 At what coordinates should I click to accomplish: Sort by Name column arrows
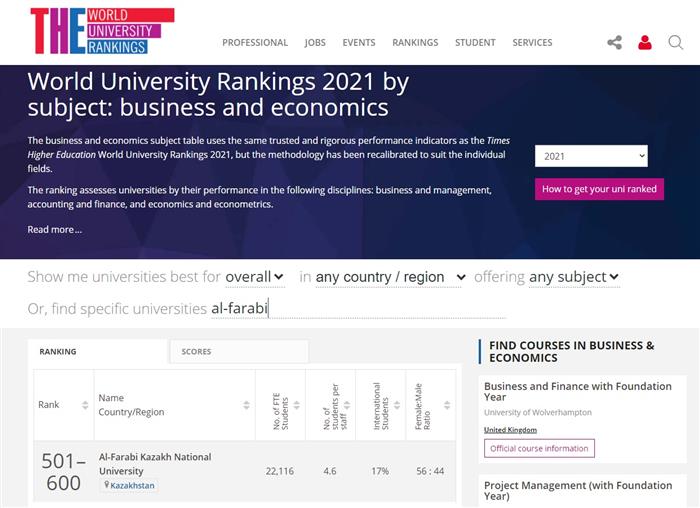246,405
